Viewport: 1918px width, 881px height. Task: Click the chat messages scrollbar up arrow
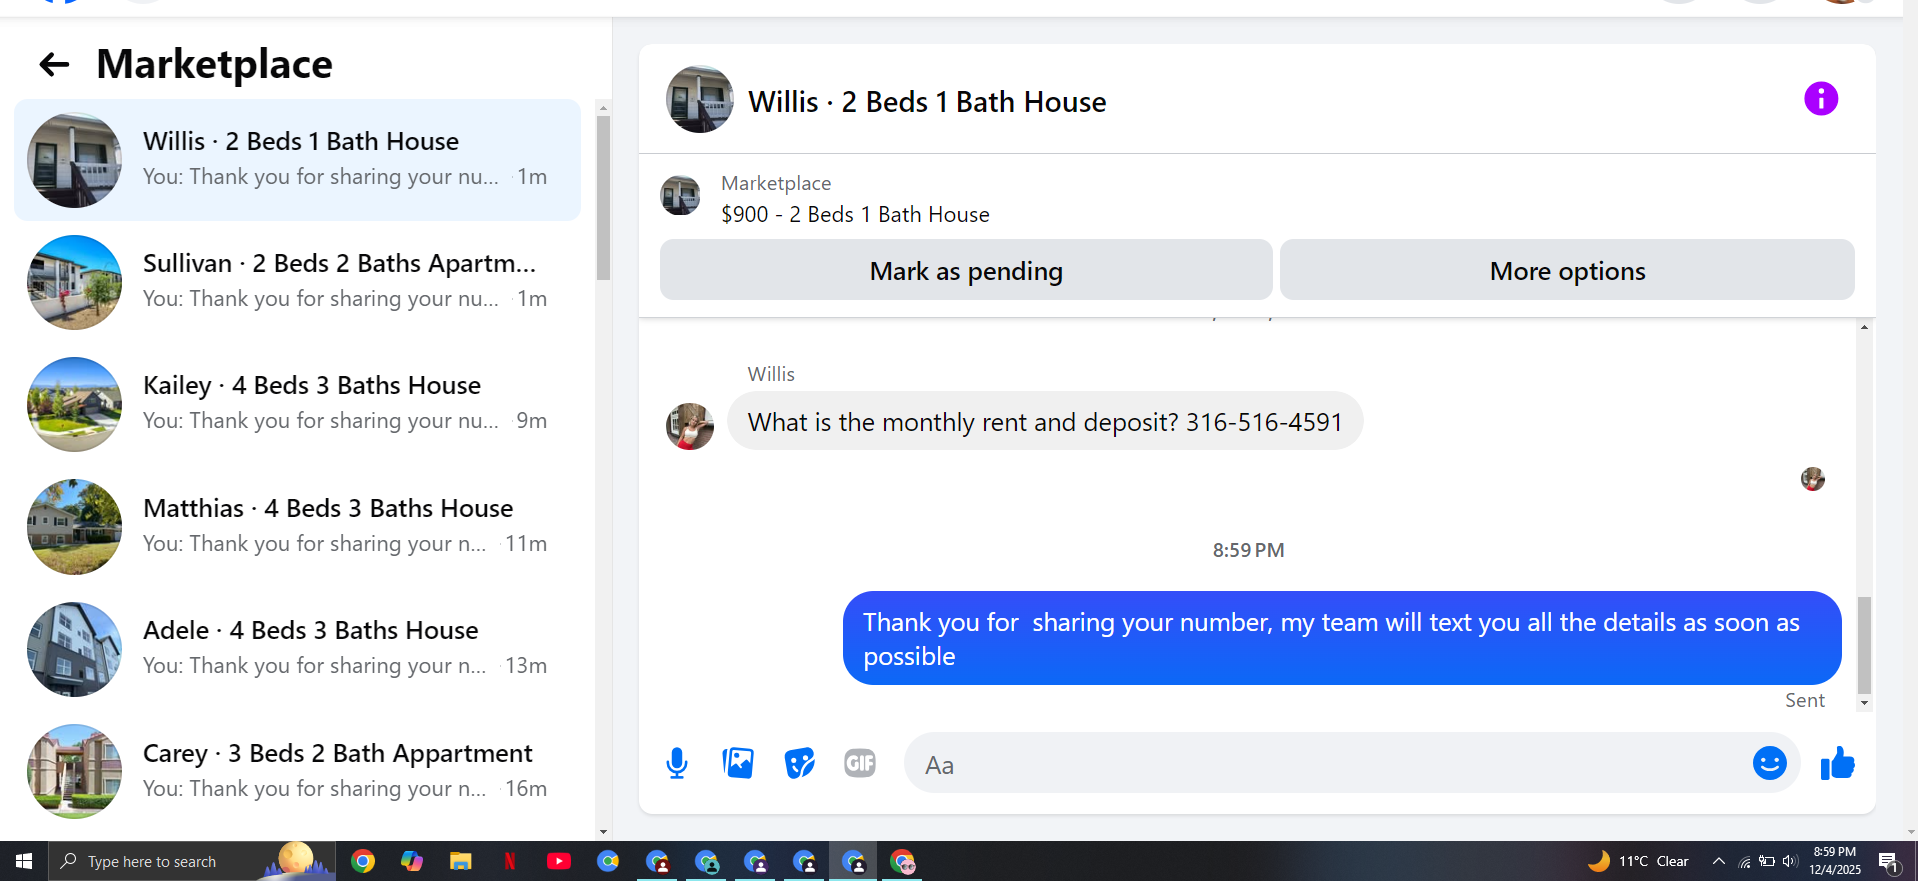click(1864, 327)
